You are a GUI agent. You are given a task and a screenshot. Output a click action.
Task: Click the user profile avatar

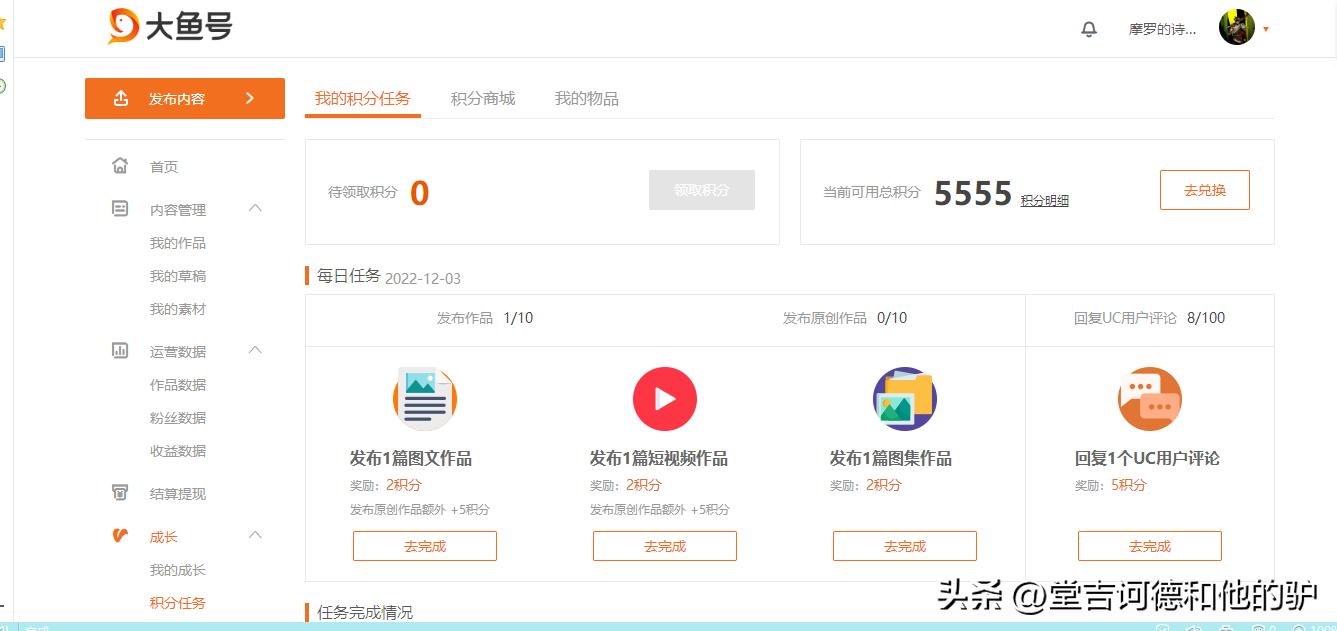[x=1236, y=27]
